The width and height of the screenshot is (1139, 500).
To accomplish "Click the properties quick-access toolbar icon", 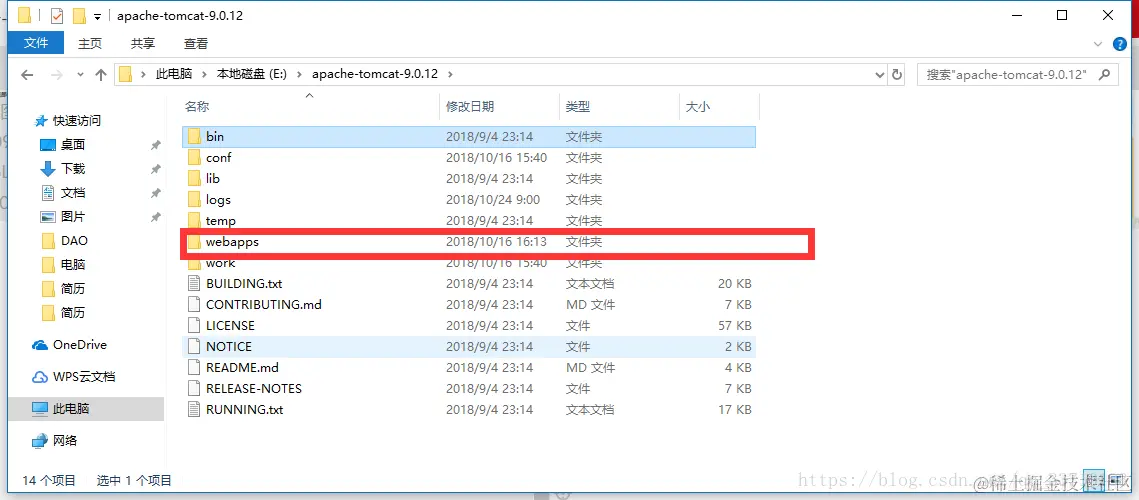I will point(57,16).
